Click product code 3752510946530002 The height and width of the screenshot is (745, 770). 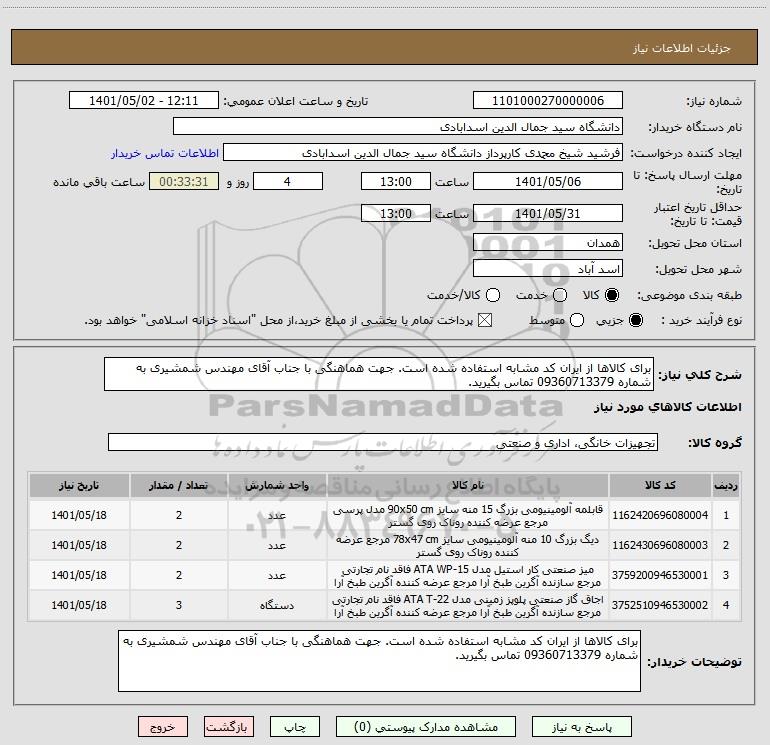(660, 605)
